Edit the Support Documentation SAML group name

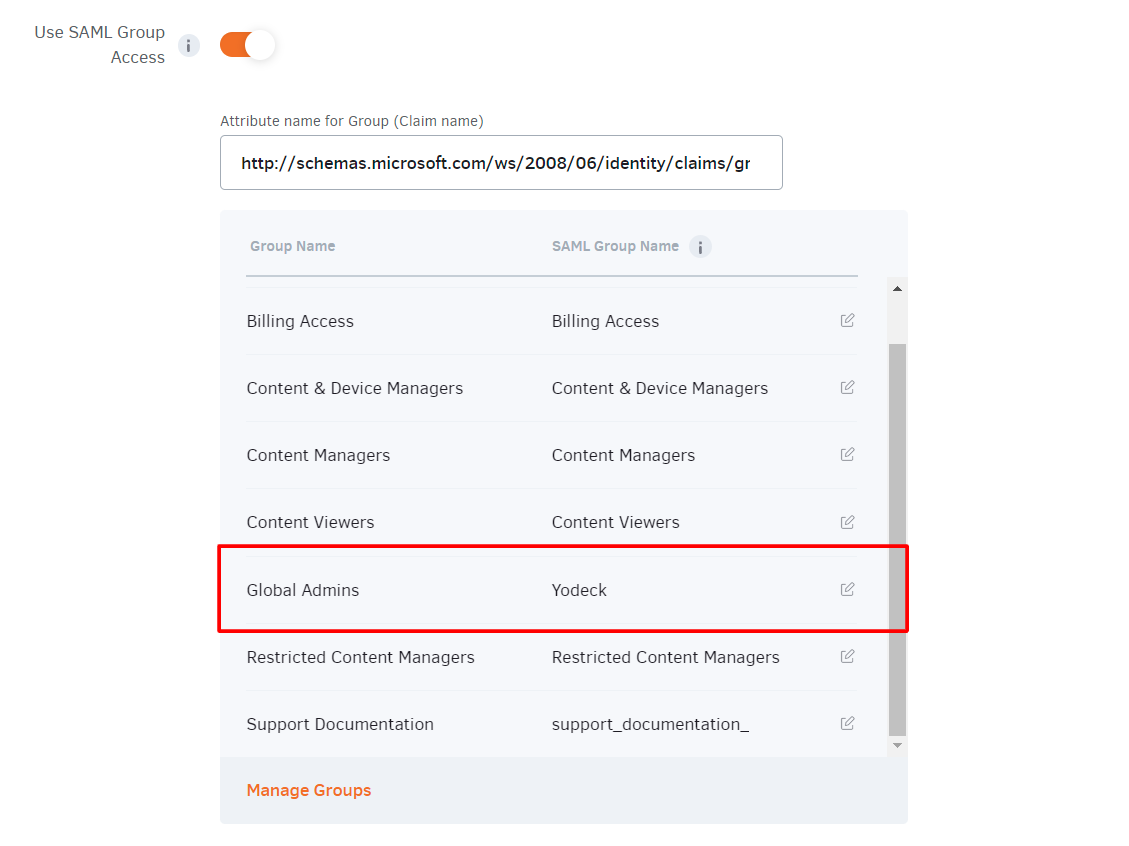point(847,724)
